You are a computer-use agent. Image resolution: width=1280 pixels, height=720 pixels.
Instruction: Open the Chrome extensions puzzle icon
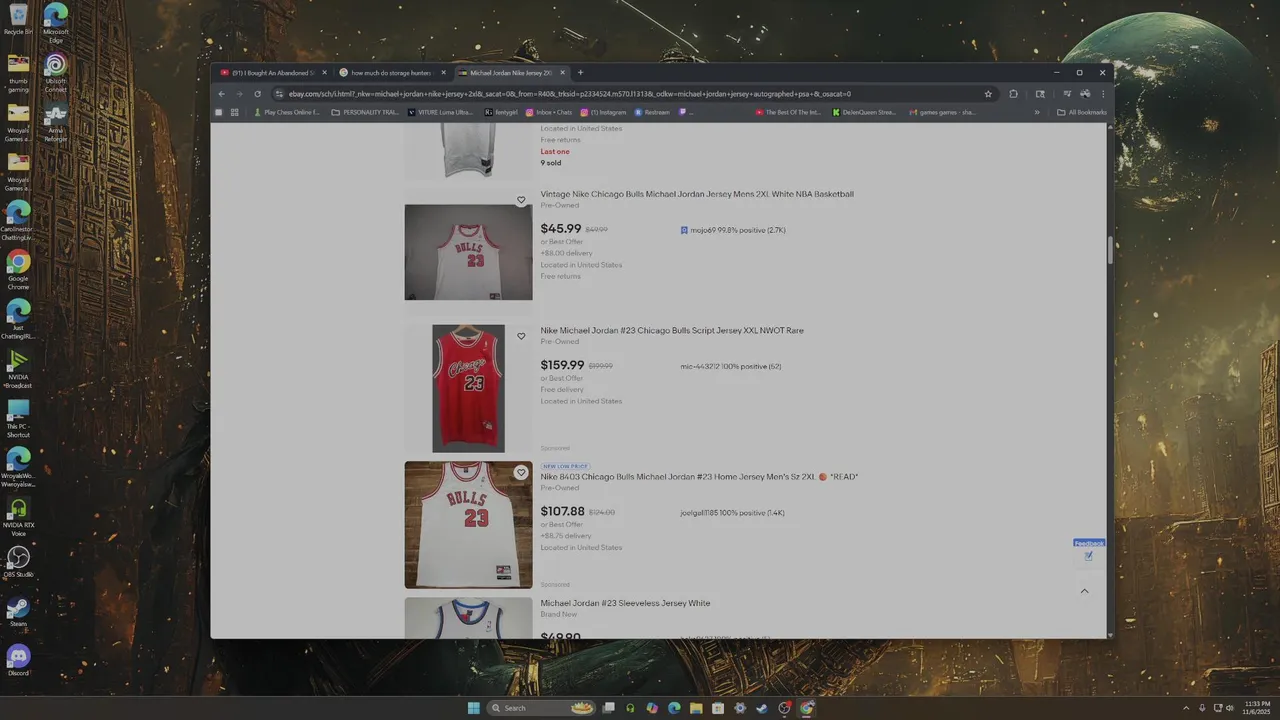[x=1013, y=94]
